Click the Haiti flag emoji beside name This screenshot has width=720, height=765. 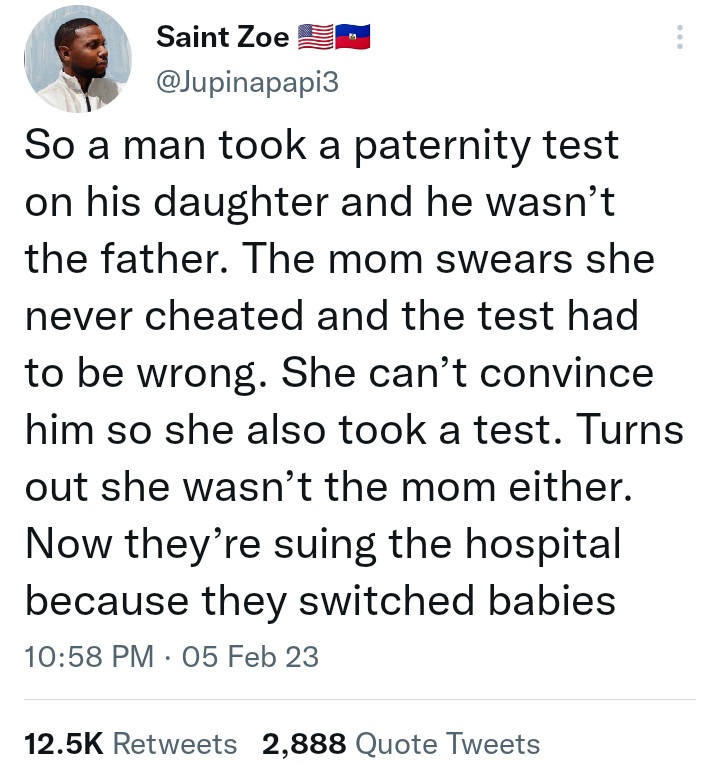coord(354,38)
